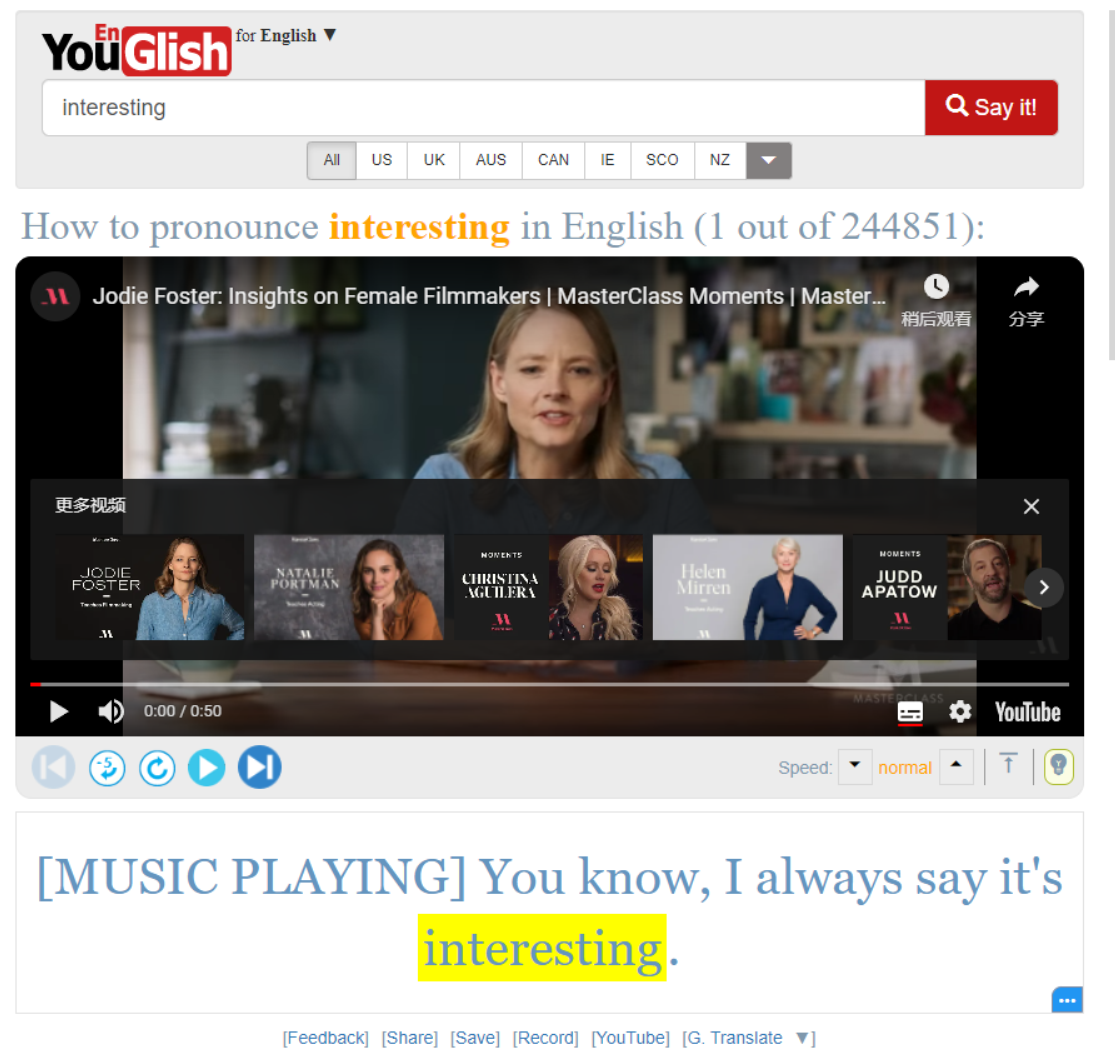1115x1059 pixels.
Task: Click the [Record] link
Action: 545,1038
